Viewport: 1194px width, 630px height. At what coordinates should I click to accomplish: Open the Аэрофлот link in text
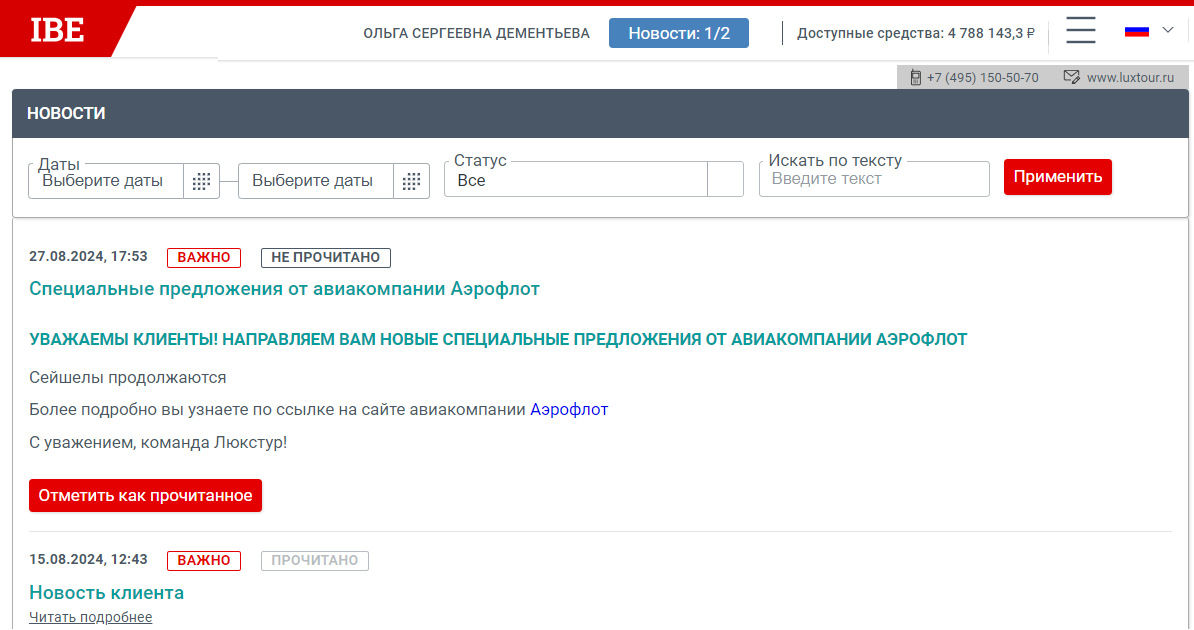(x=569, y=409)
